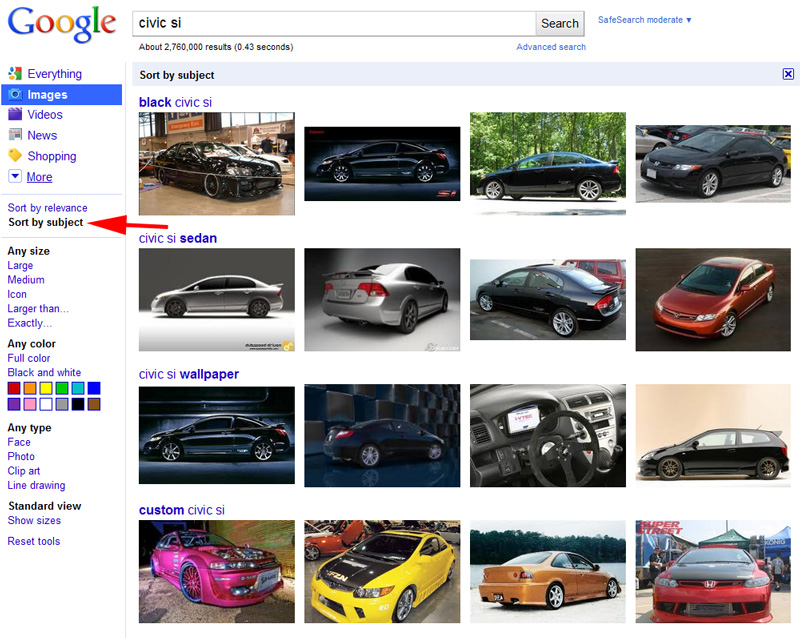
Task: Switch to Sort by relevance
Action: point(47,208)
